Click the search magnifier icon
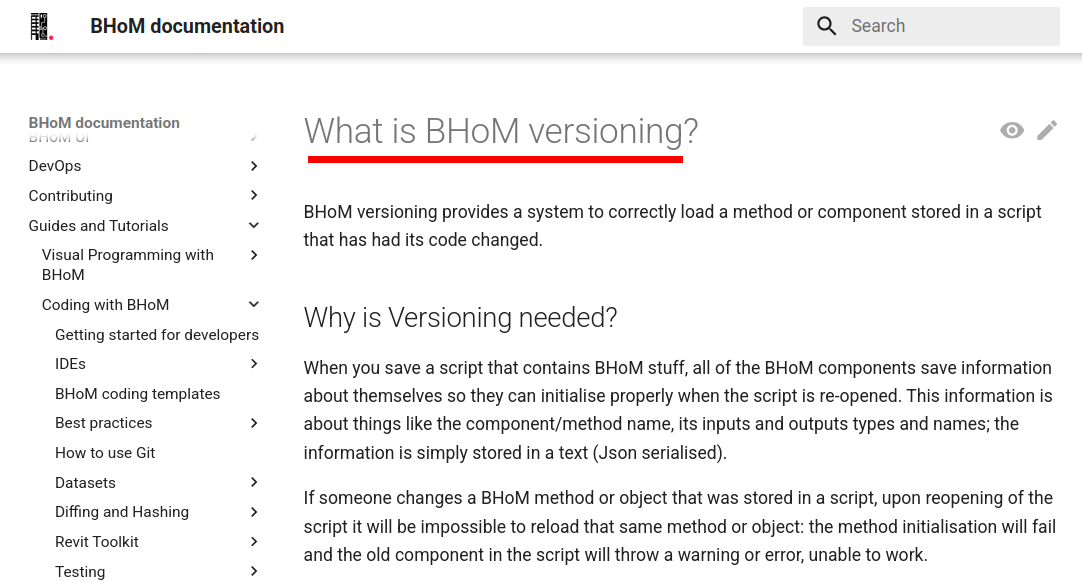Viewport: 1082px width, 583px height. point(826,26)
